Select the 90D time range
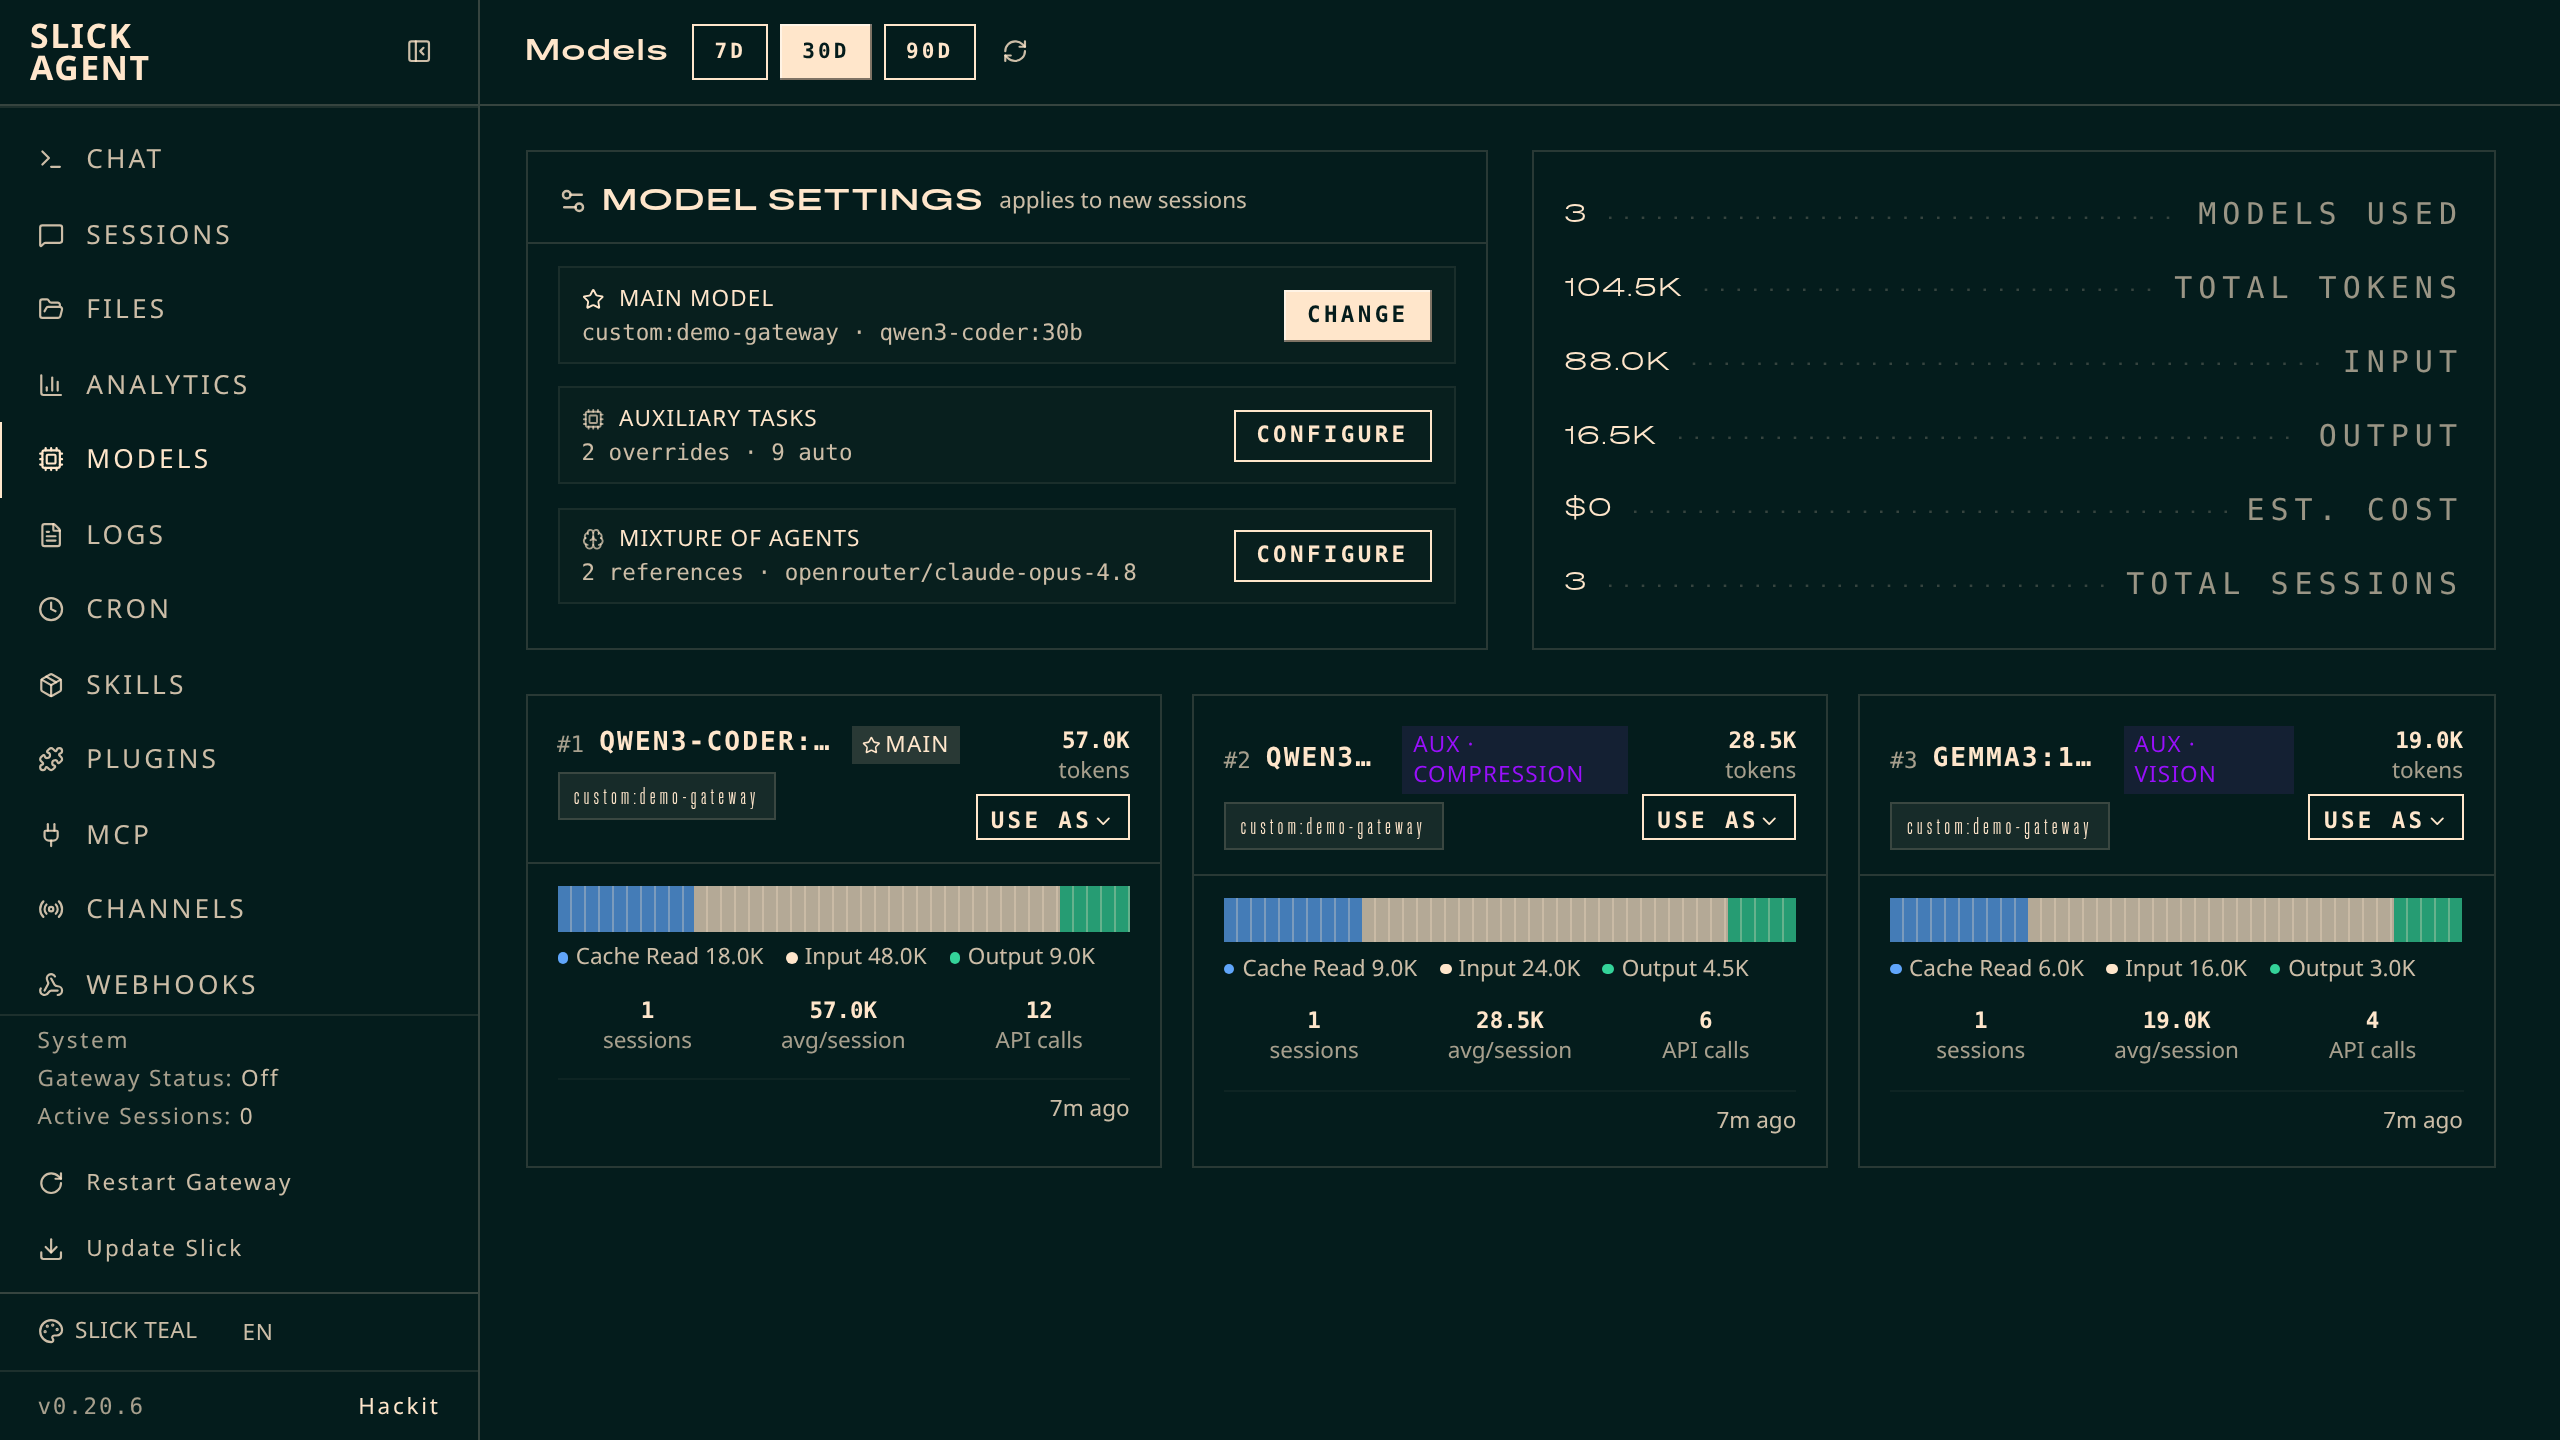 pyautogui.click(x=929, y=52)
